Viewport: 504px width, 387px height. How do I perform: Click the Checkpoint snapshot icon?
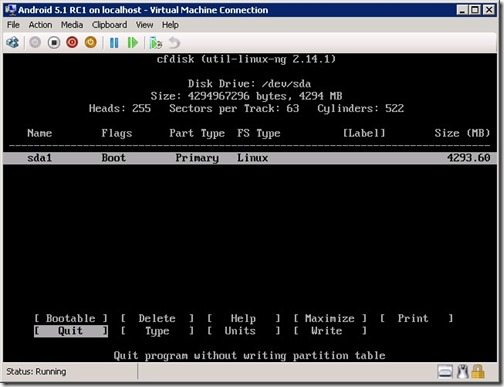(x=155, y=43)
